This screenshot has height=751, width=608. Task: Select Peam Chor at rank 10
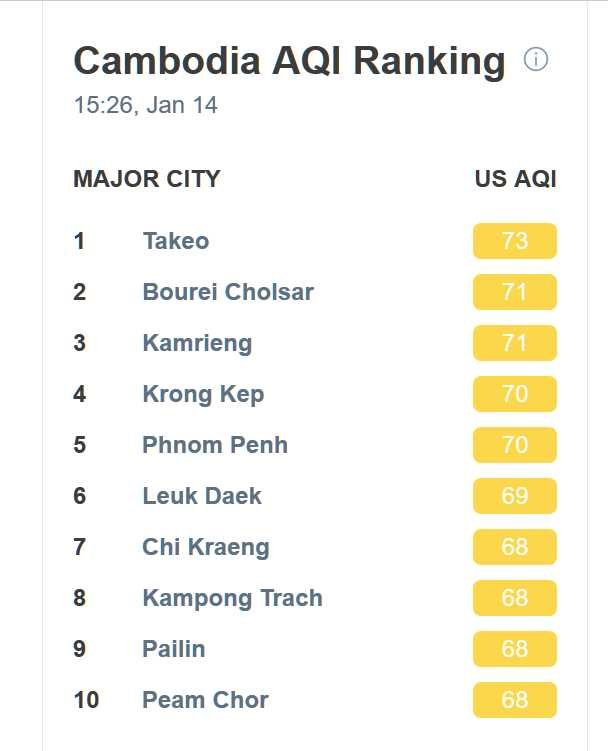[x=206, y=700]
